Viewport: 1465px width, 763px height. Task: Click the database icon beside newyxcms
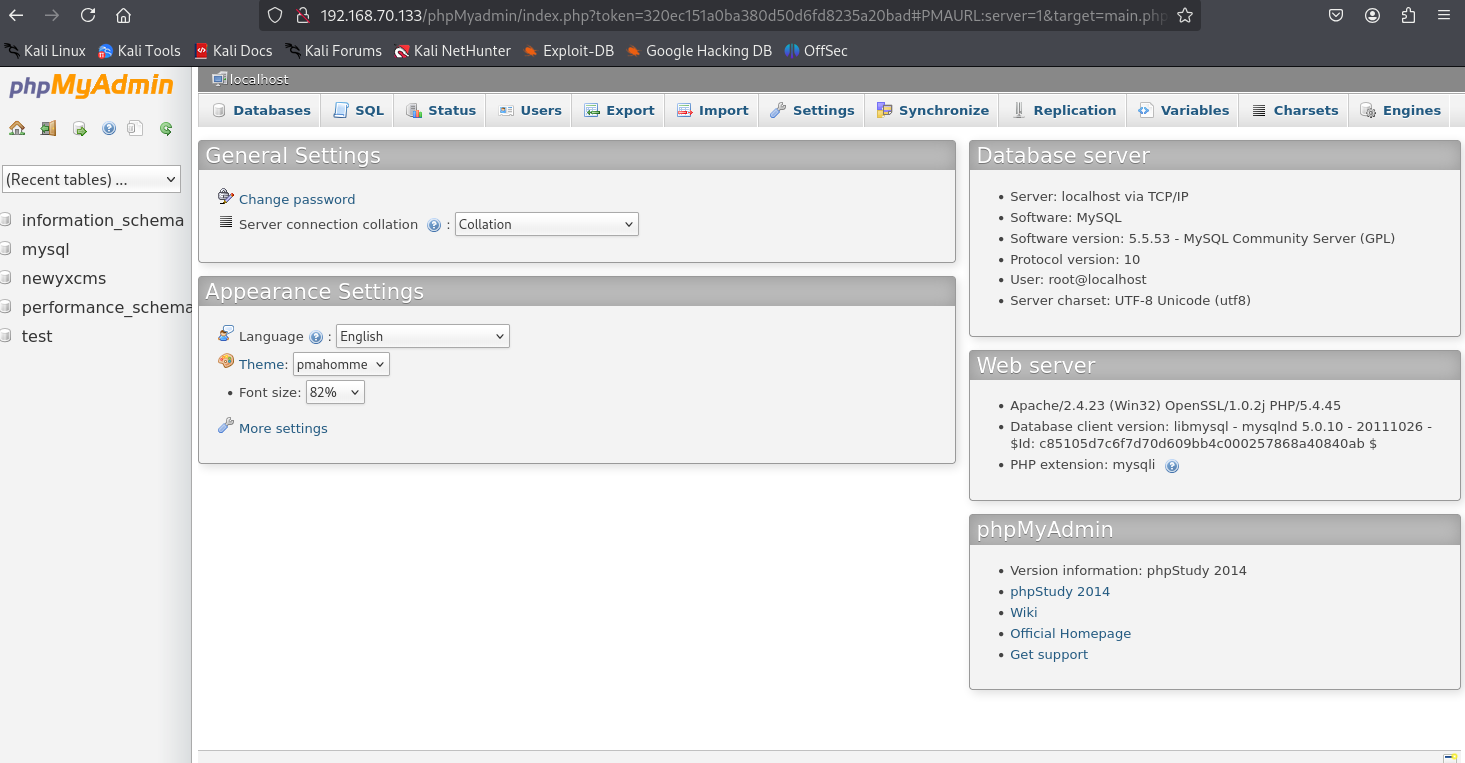[x=6, y=278]
